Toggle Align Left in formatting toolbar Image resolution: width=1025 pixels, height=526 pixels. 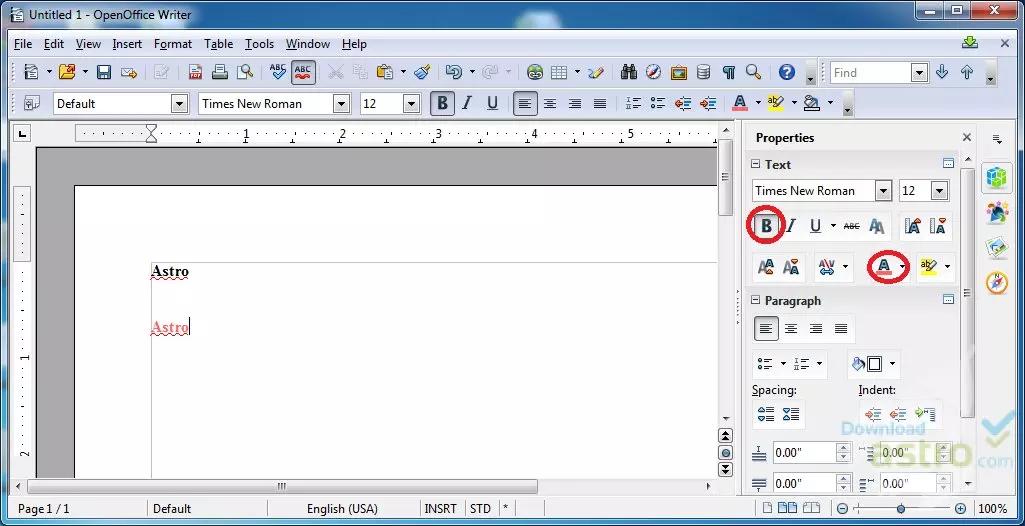tap(525, 103)
